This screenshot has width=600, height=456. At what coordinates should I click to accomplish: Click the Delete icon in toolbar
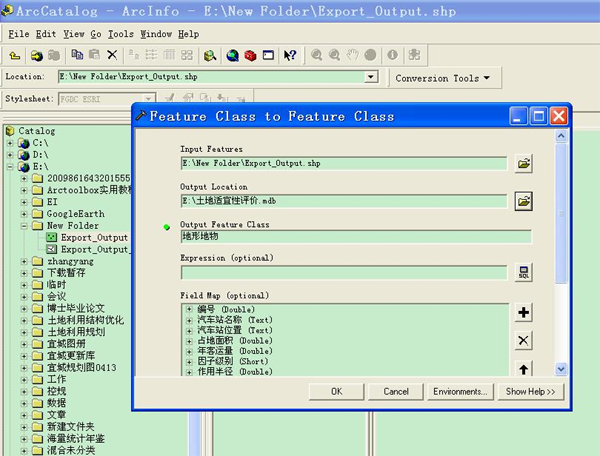click(x=112, y=55)
